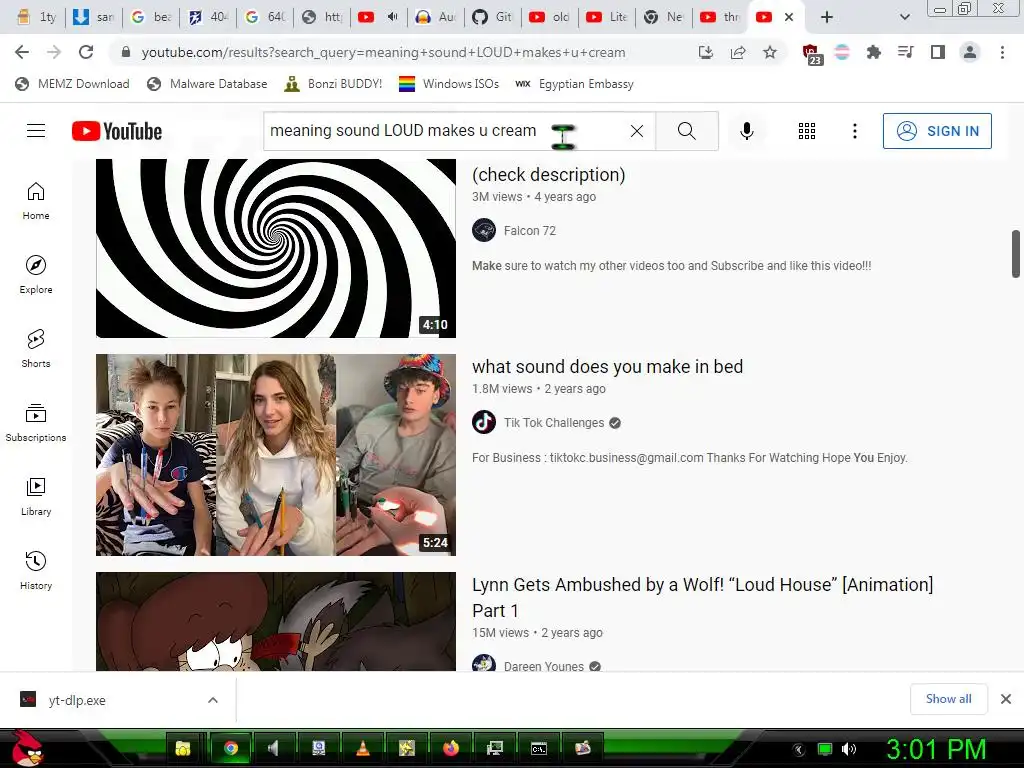Expand the tab search chevron
Screen dimensions: 1024x768
point(904,17)
